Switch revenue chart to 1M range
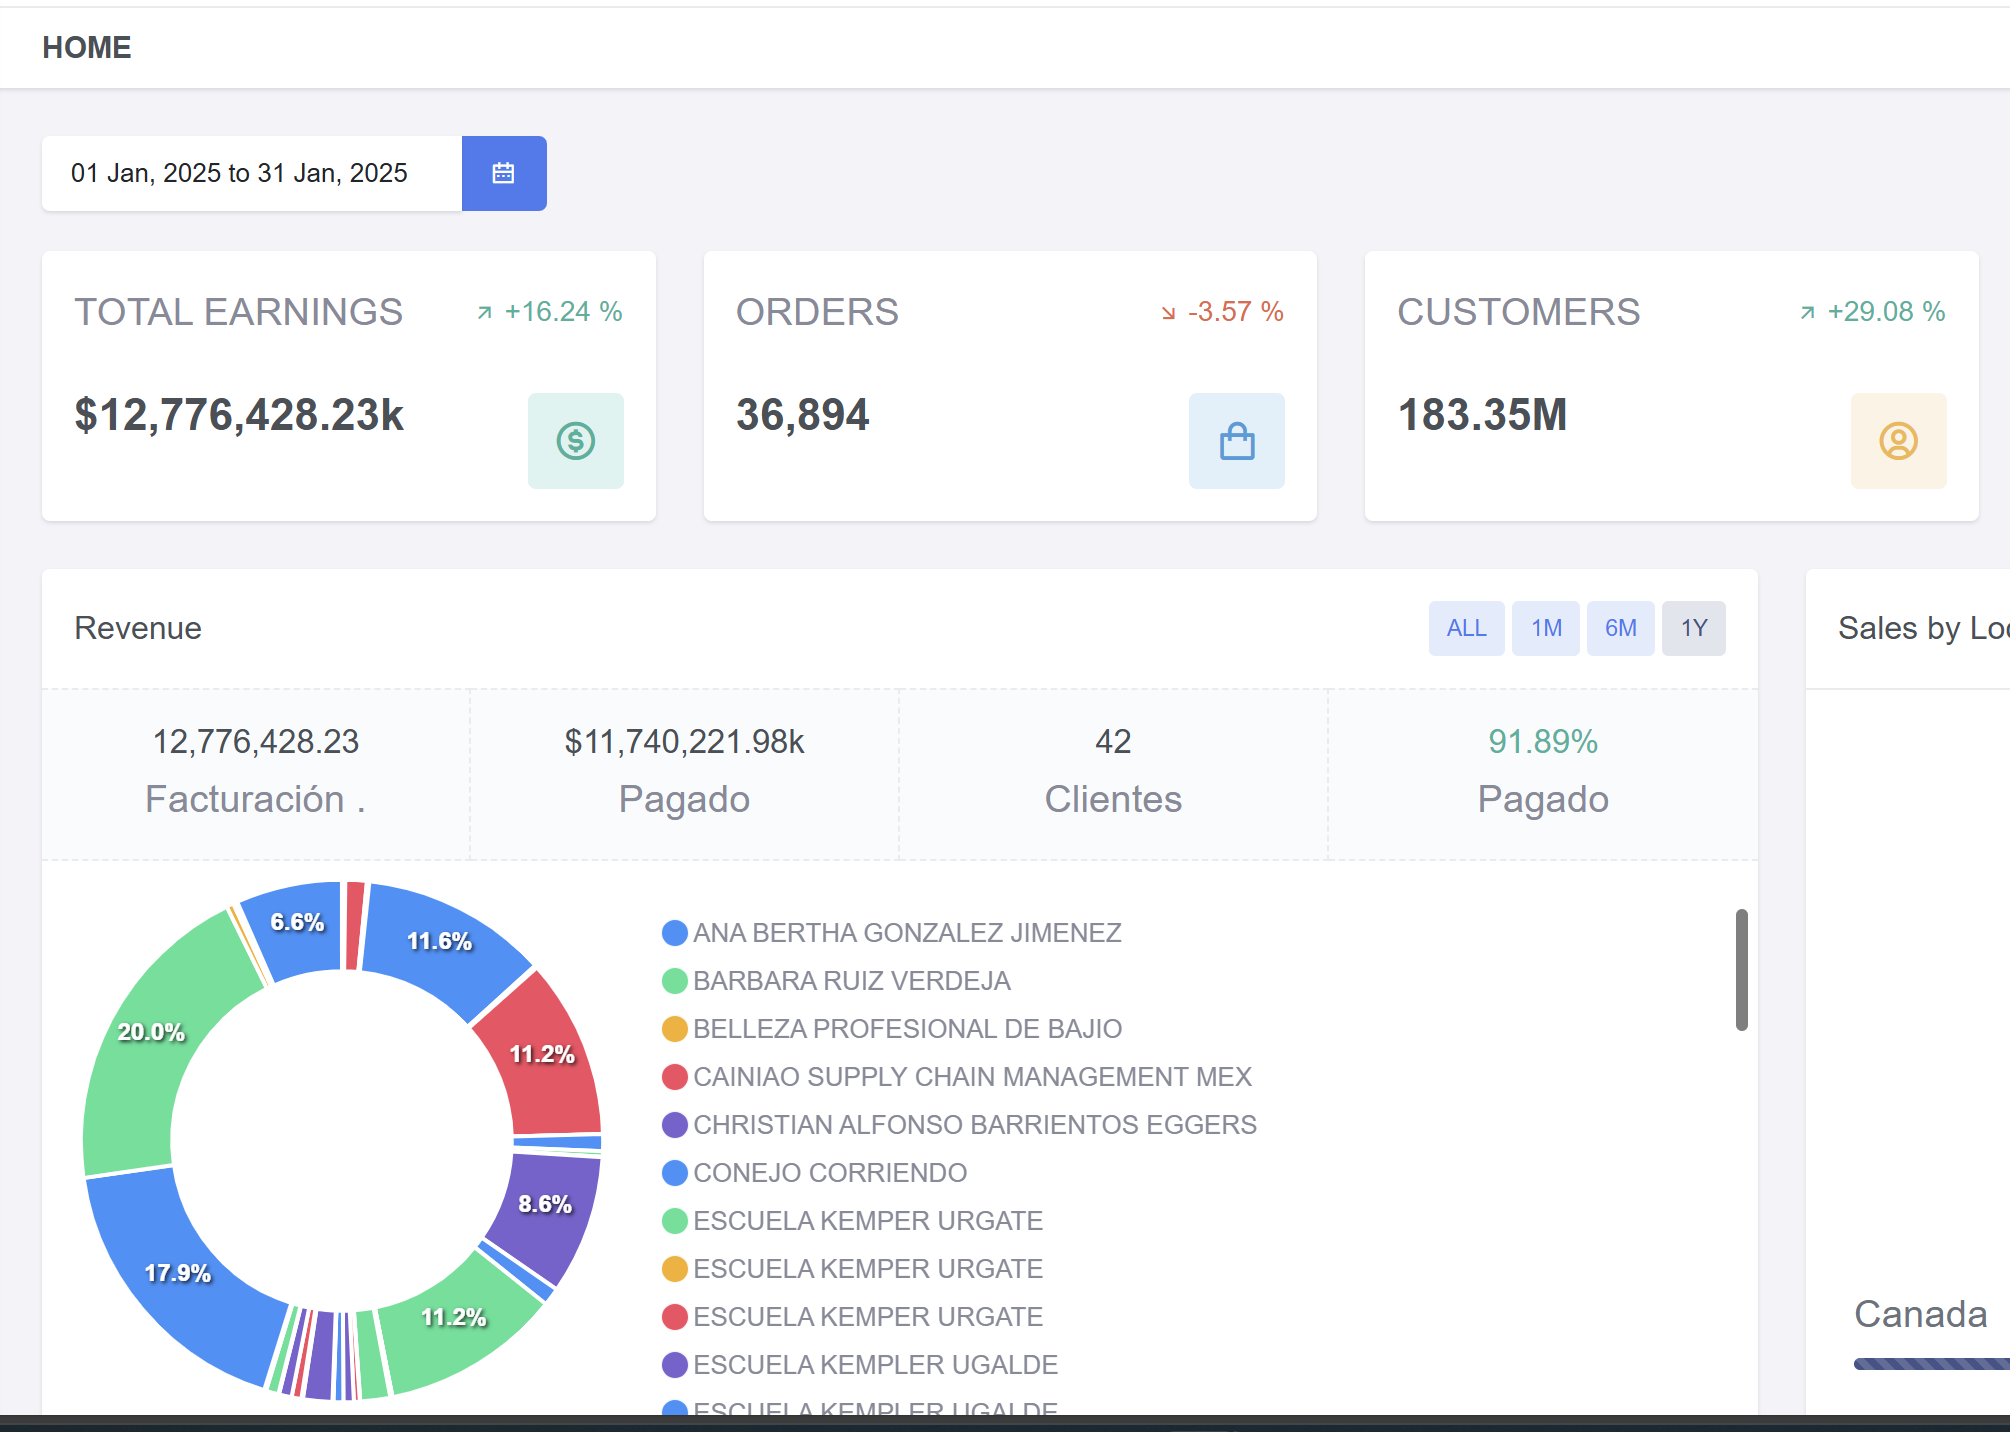The height and width of the screenshot is (1432, 2010). 1545,628
